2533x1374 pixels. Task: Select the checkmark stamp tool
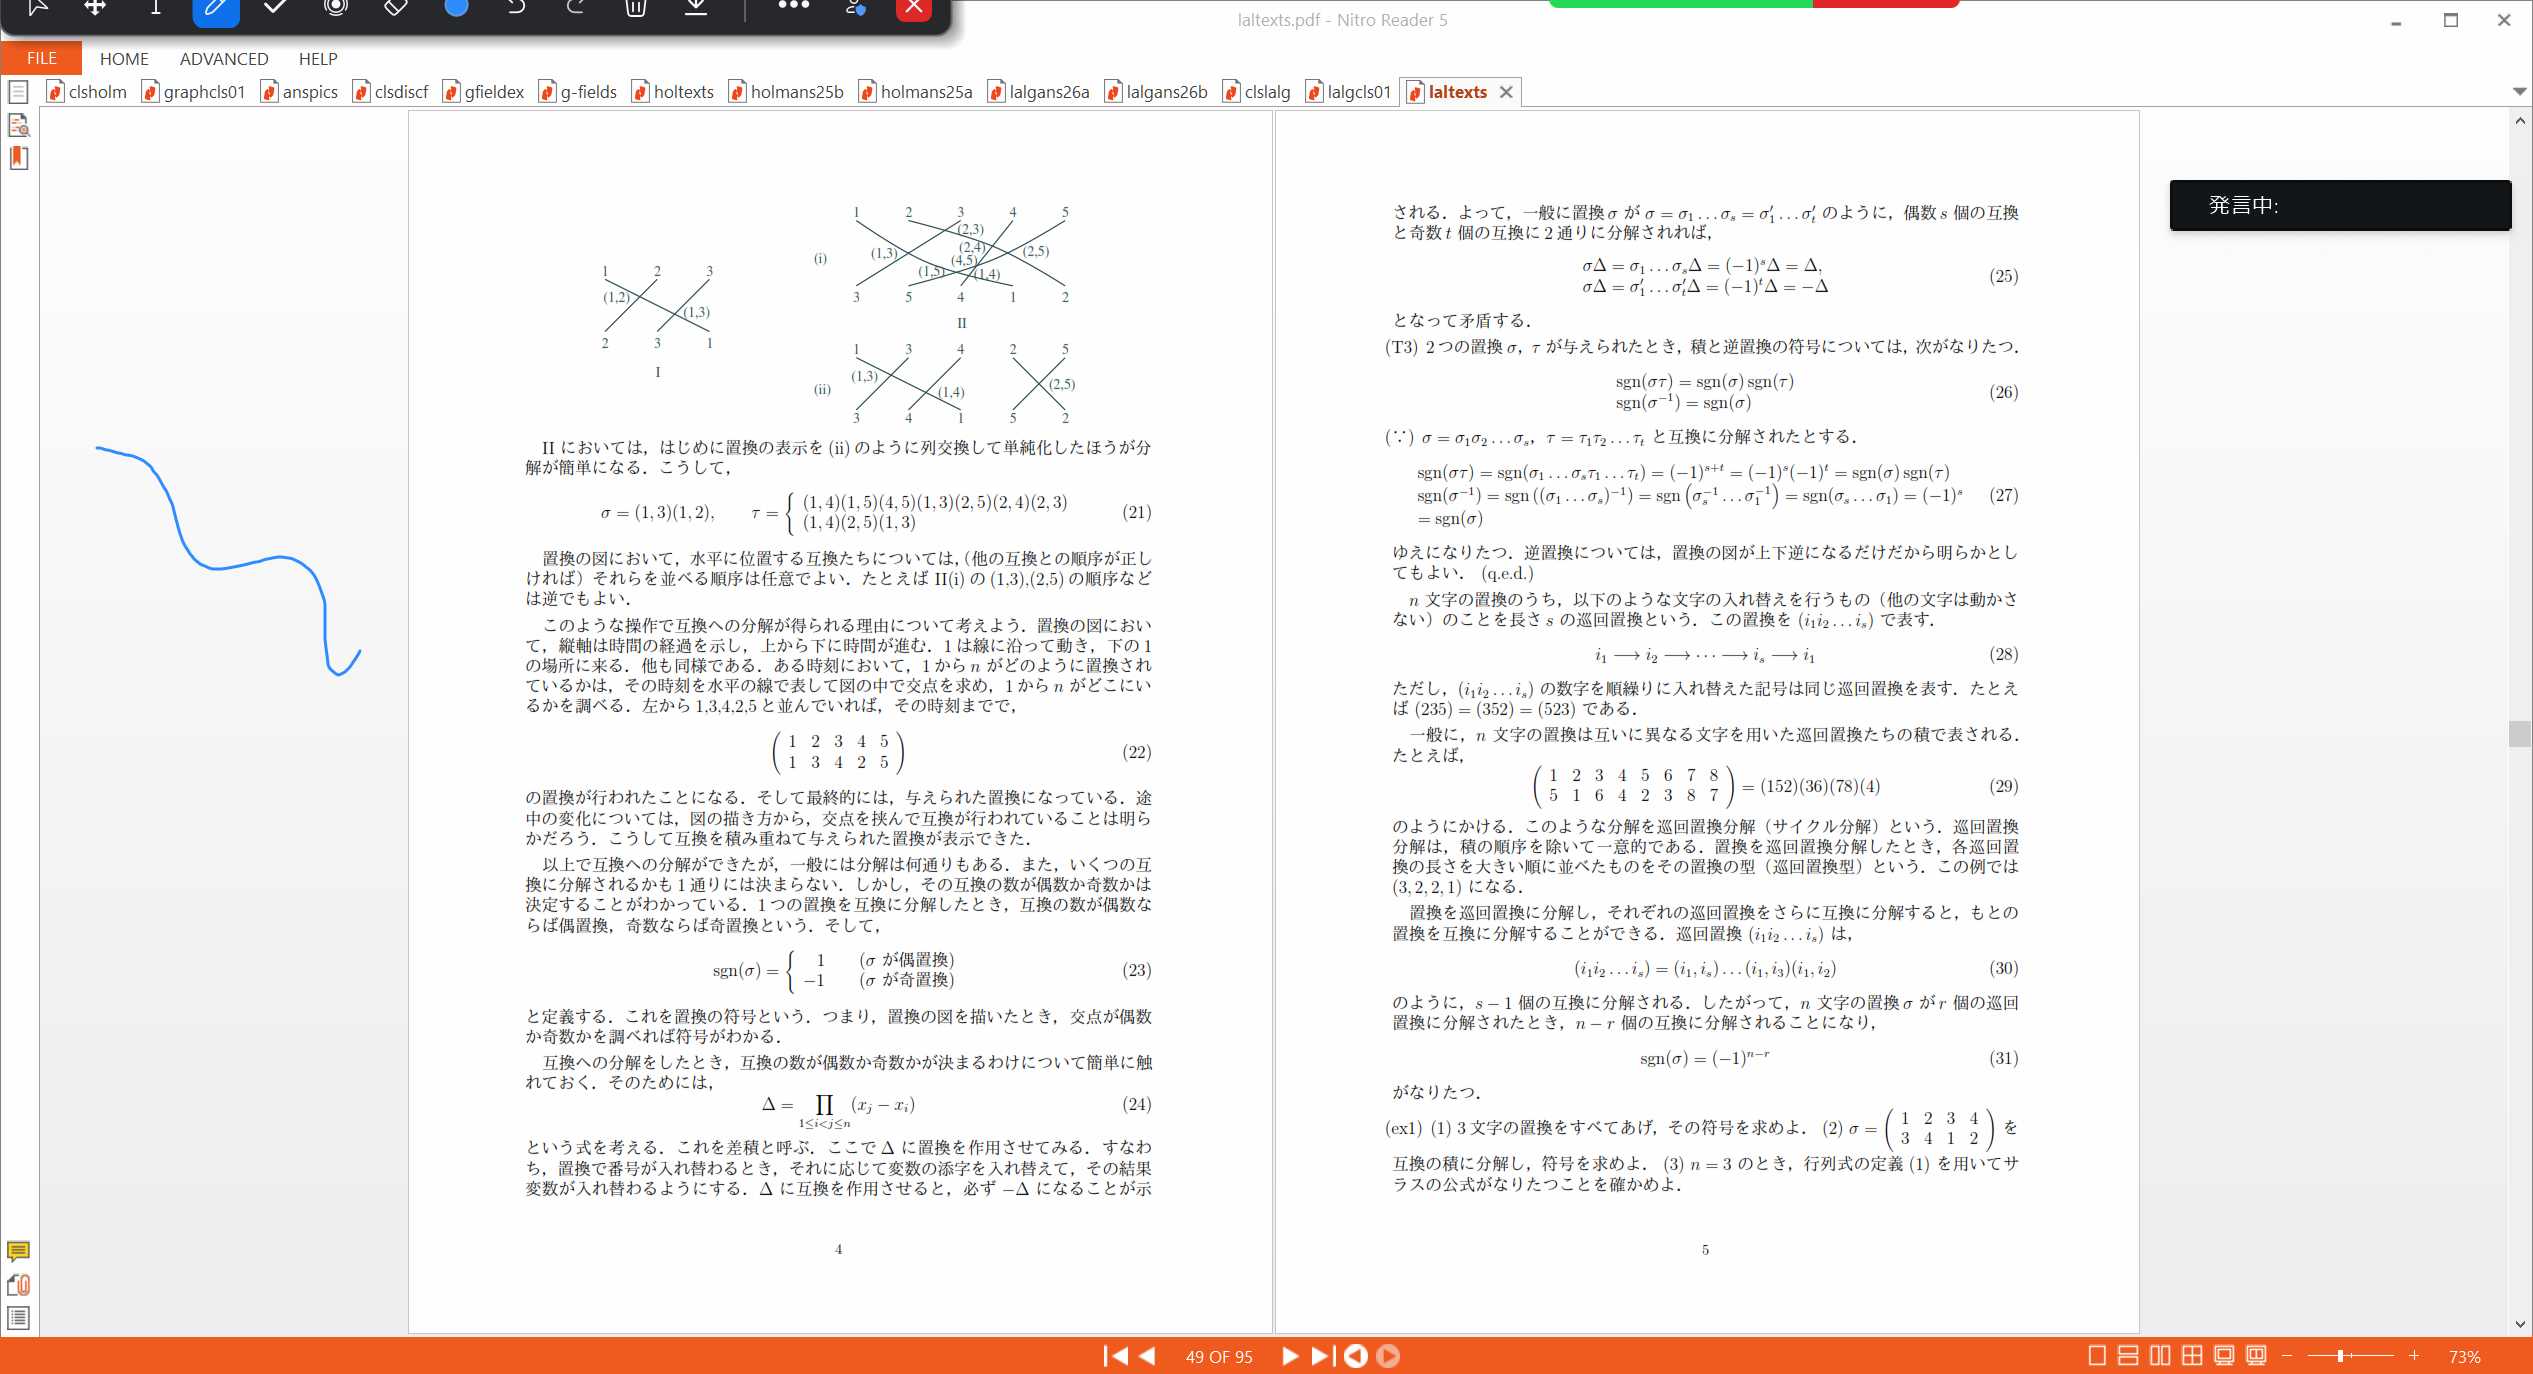pos(275,8)
